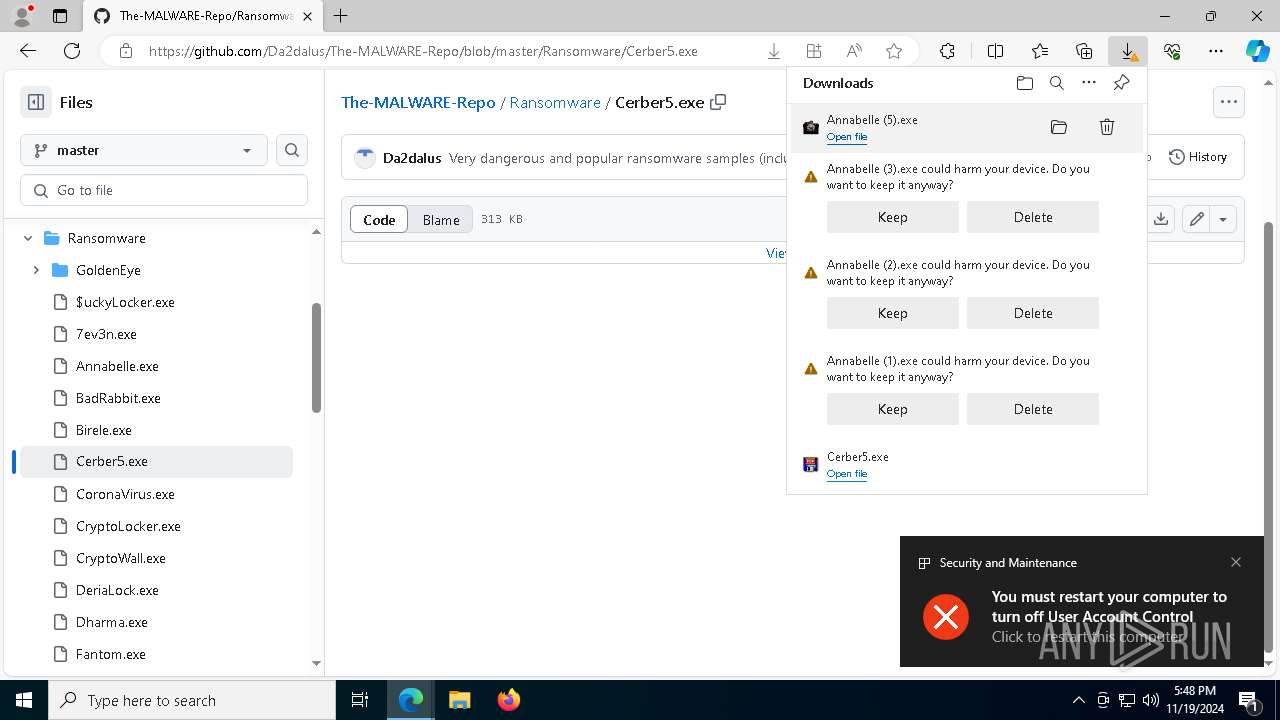Open Browser essentials icon

pos(1172,51)
